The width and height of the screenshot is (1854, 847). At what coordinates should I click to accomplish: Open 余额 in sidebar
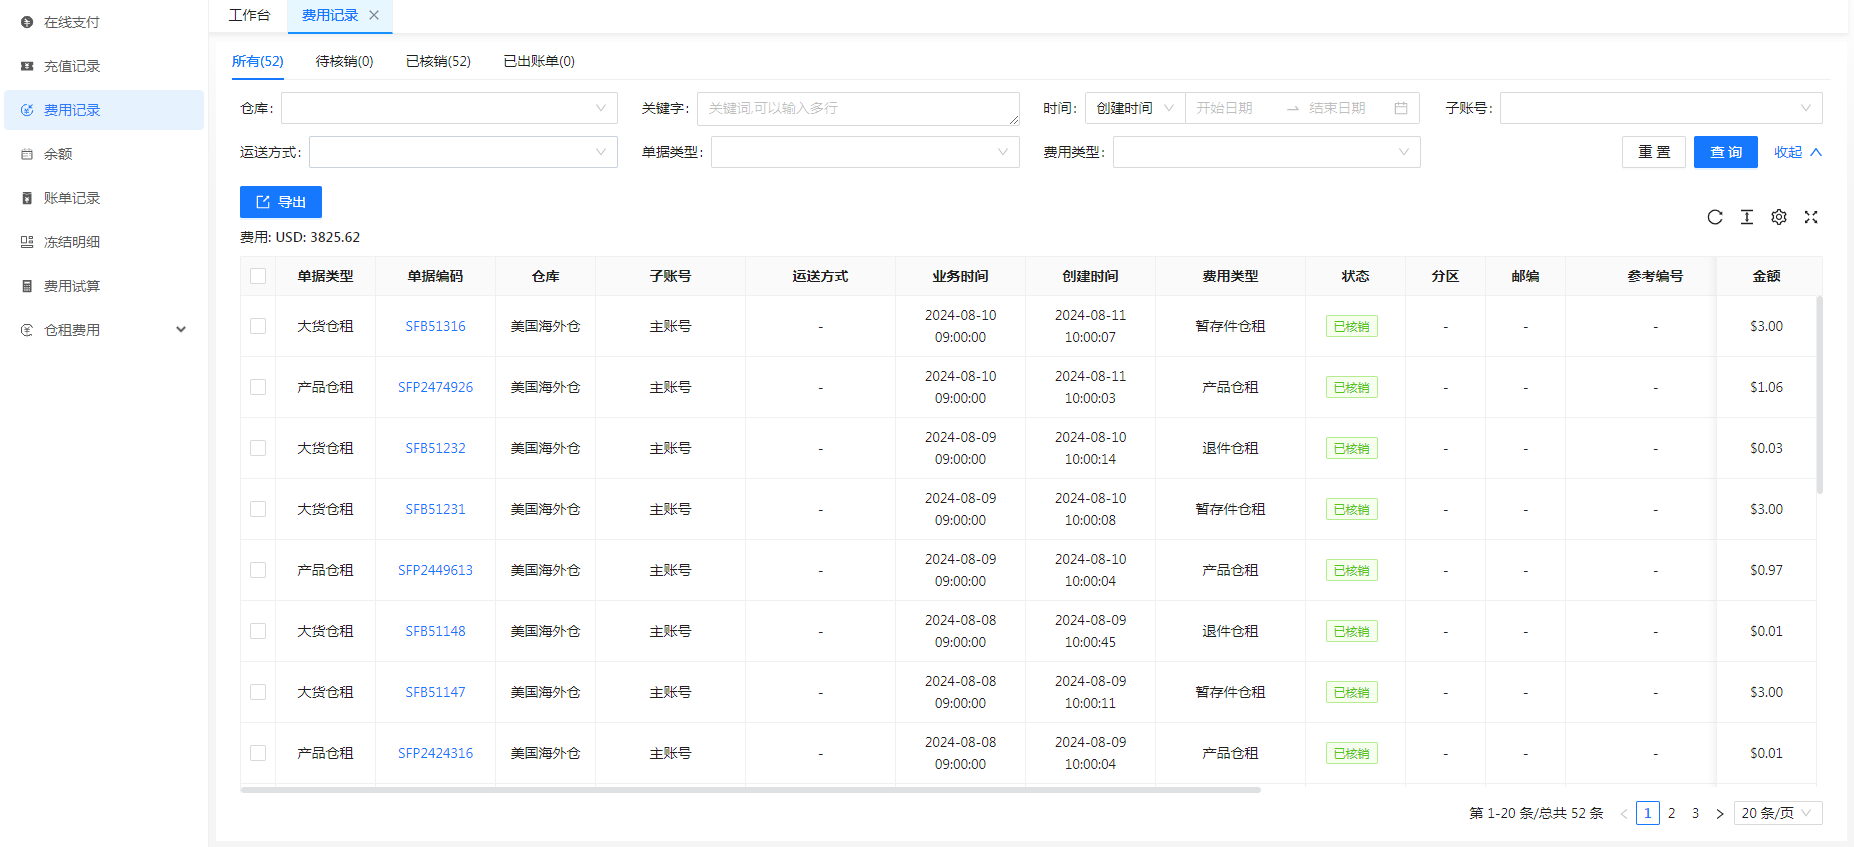pyautogui.click(x=58, y=154)
